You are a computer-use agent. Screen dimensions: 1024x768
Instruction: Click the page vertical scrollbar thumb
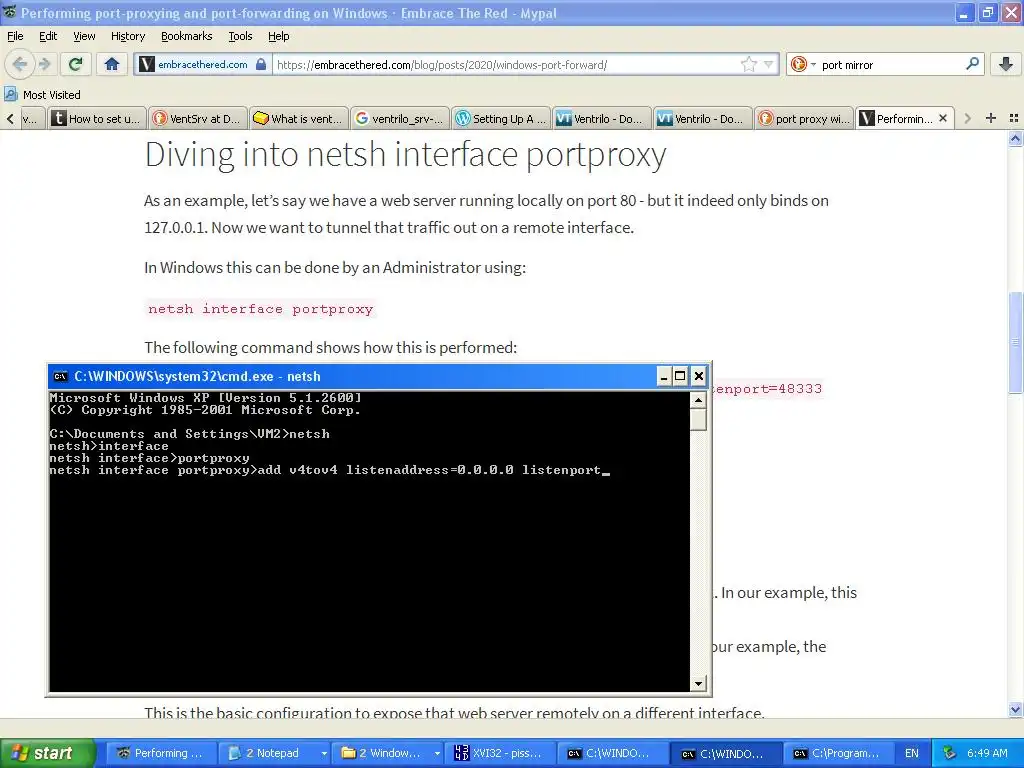pyautogui.click(x=1015, y=342)
